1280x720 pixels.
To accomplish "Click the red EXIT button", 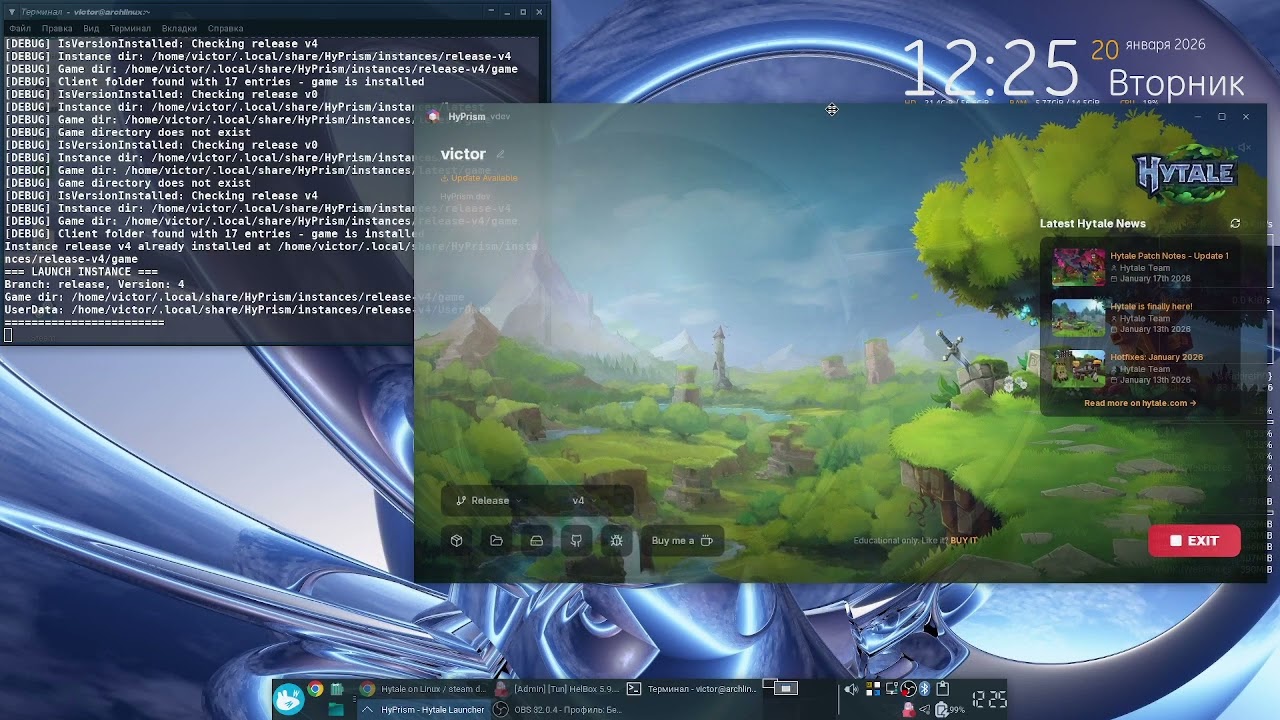I will (1194, 541).
